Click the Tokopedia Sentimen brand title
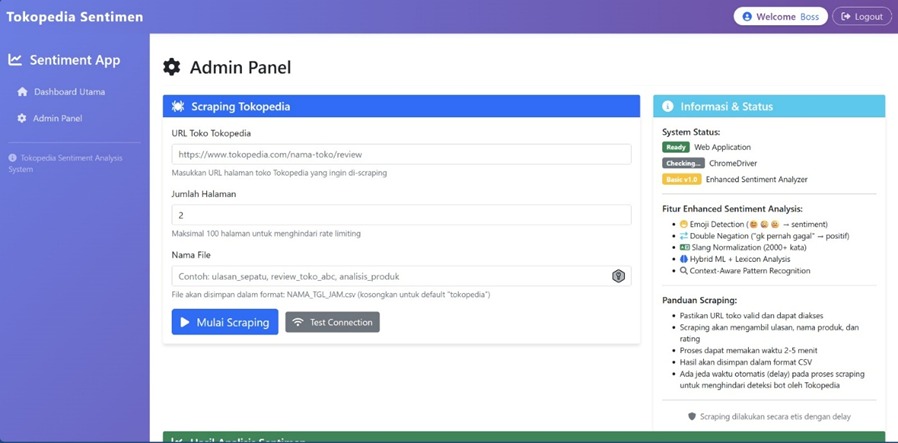 pos(75,17)
